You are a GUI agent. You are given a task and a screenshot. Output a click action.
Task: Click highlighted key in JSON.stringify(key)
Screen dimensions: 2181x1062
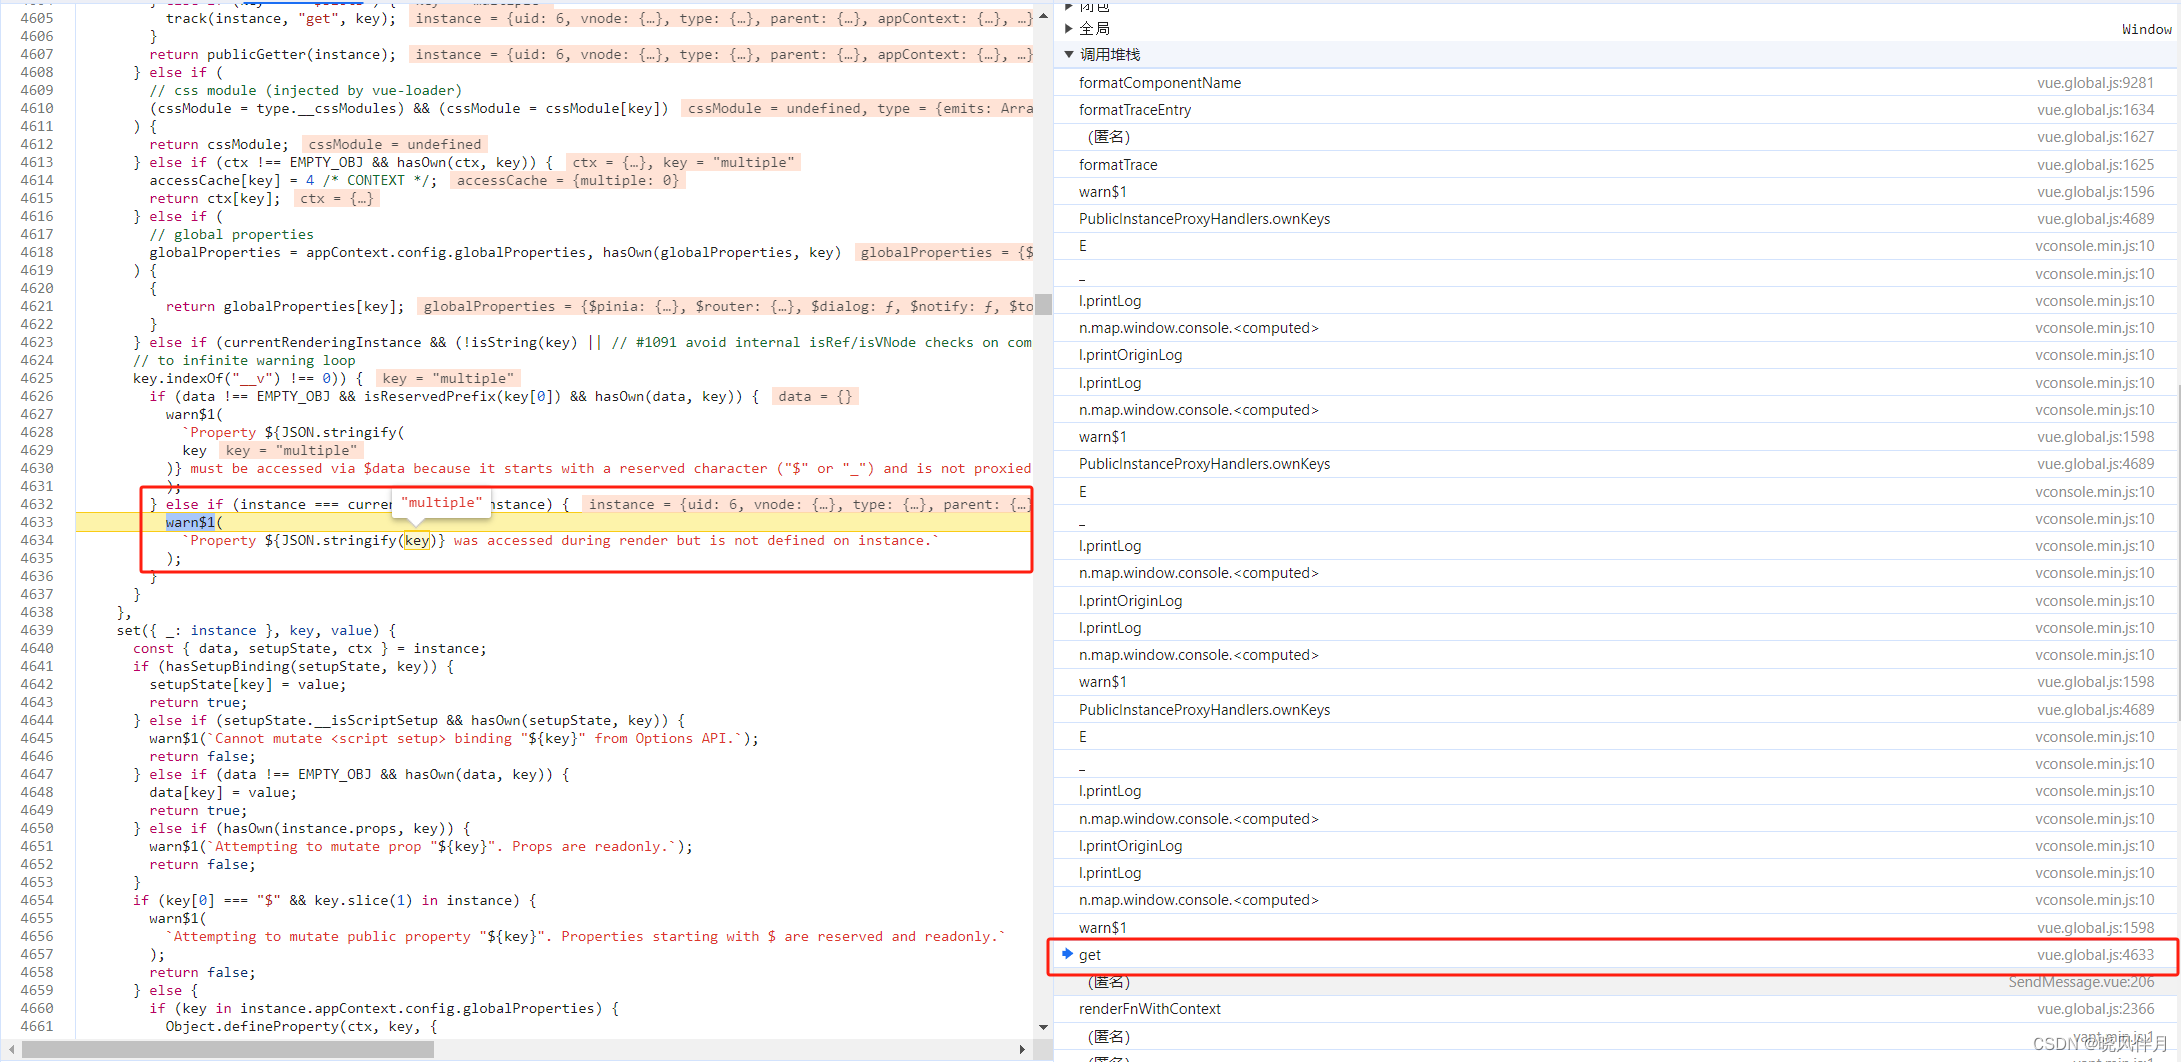(417, 540)
